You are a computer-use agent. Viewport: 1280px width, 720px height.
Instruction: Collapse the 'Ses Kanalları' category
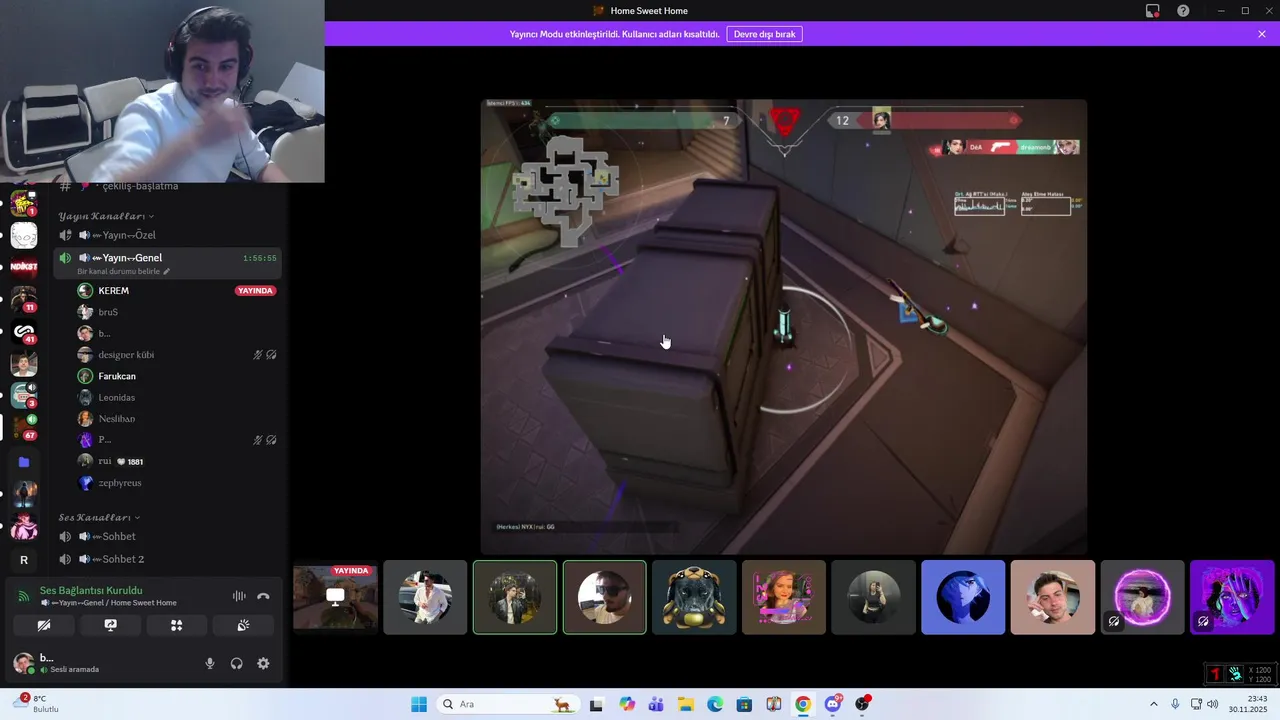click(98, 517)
